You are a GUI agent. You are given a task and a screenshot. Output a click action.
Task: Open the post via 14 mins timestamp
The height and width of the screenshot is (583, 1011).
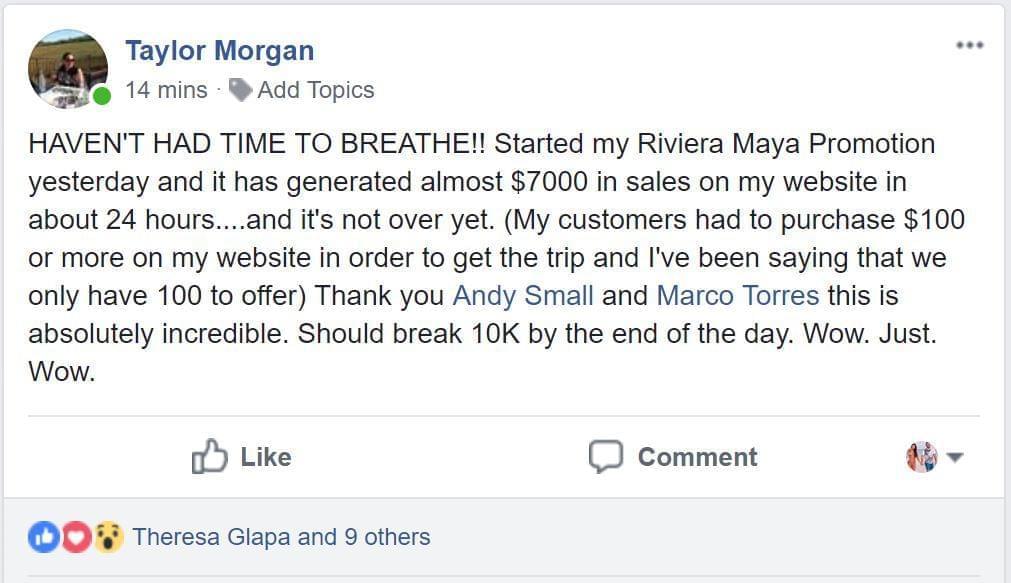tap(166, 90)
